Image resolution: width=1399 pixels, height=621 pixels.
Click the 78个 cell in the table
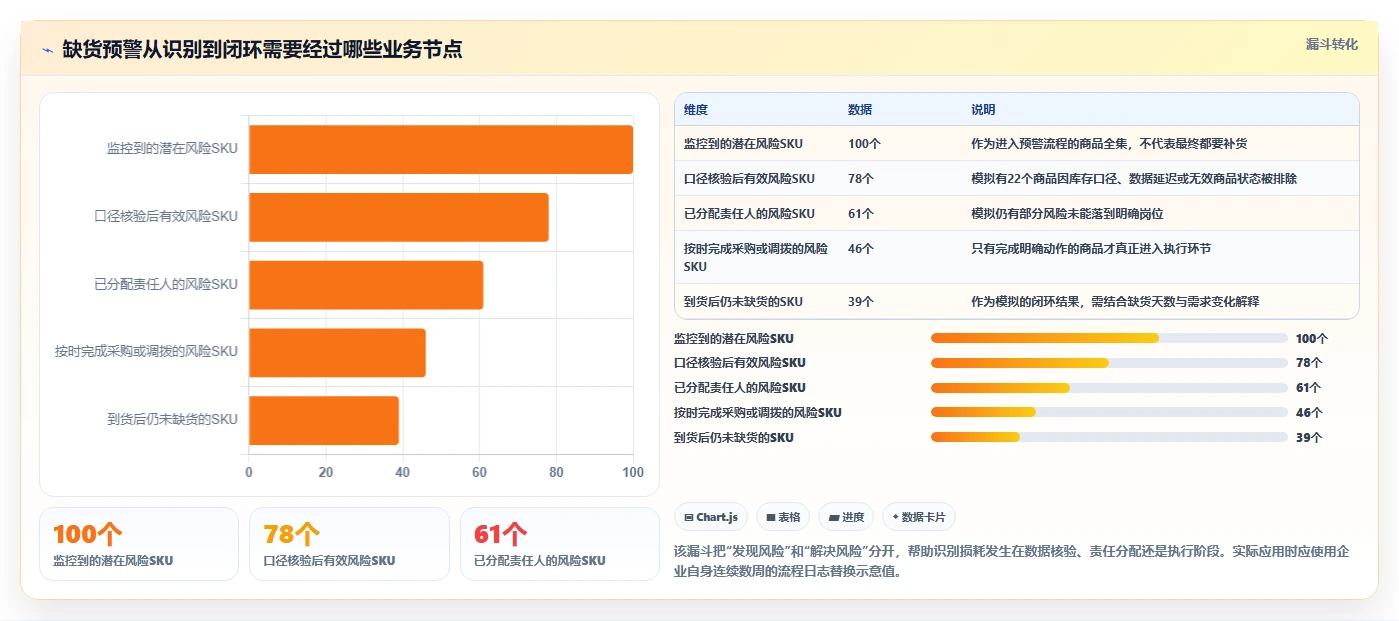point(861,178)
